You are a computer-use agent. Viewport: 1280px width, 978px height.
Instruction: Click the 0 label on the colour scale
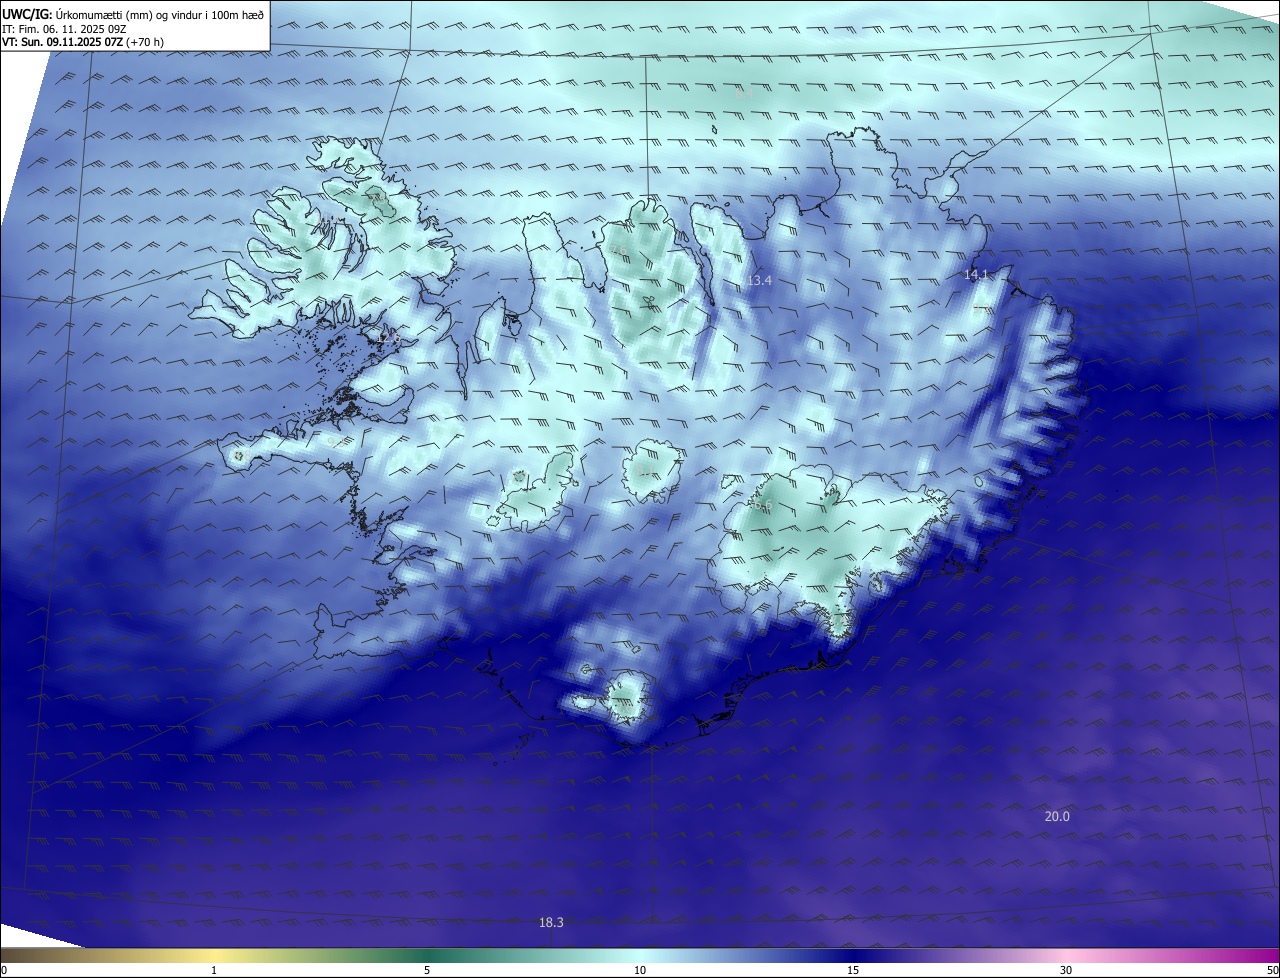pos(4,970)
